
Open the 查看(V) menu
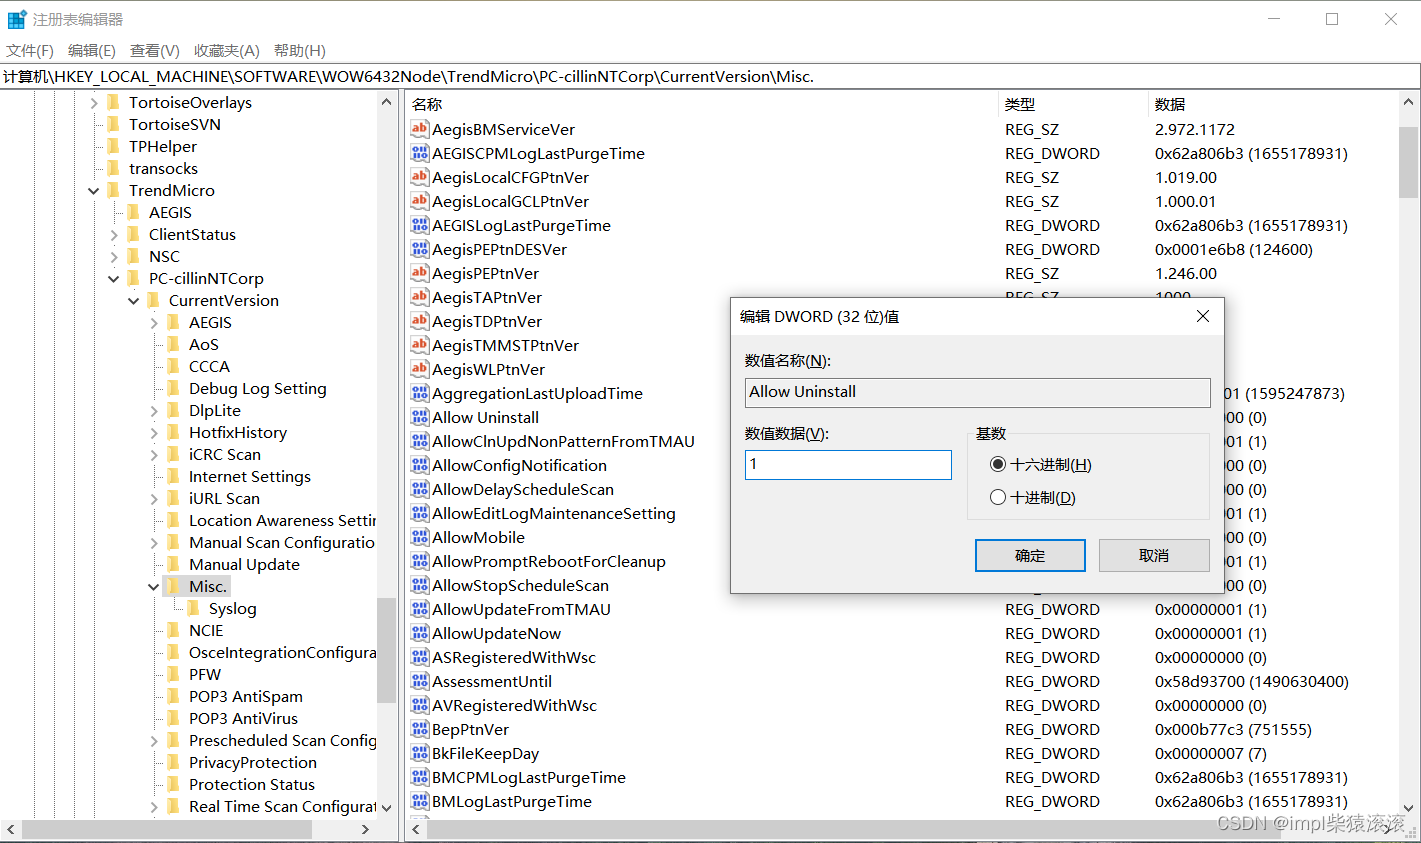coord(154,50)
